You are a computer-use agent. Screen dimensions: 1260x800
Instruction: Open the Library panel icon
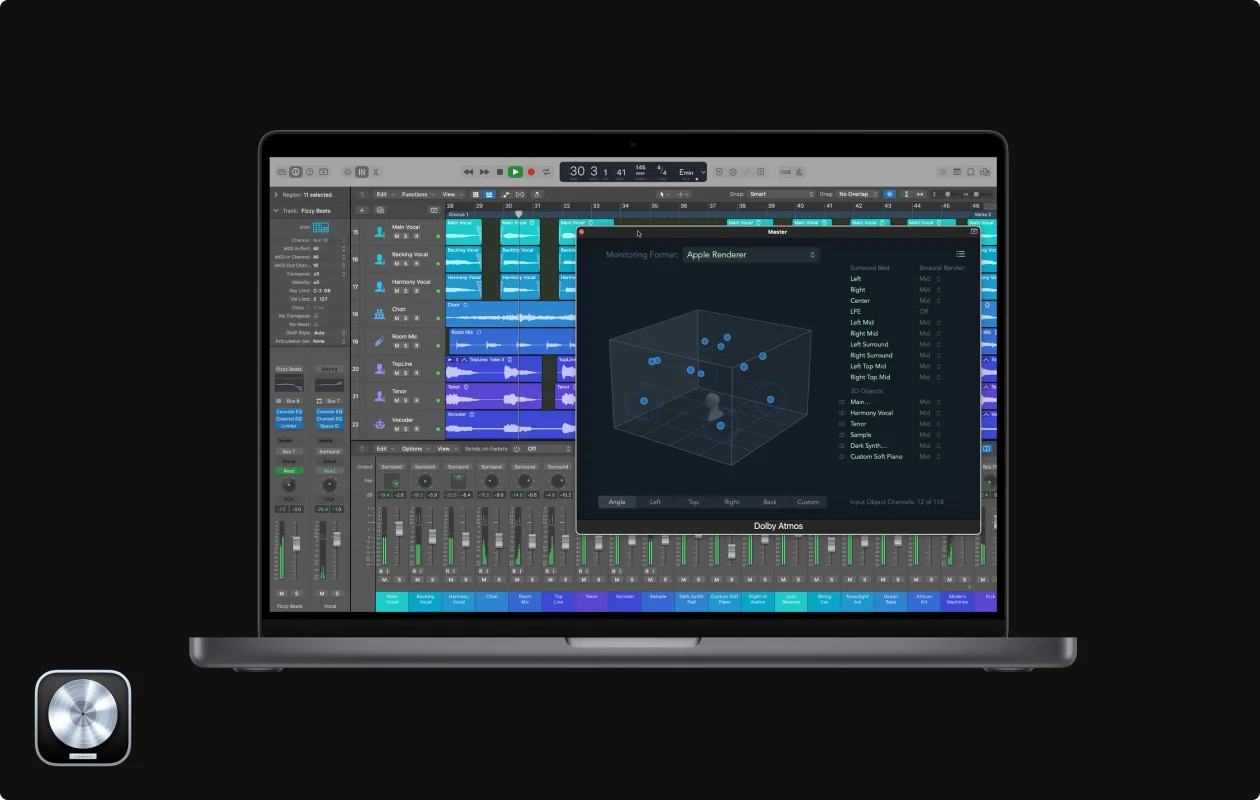click(x=282, y=172)
